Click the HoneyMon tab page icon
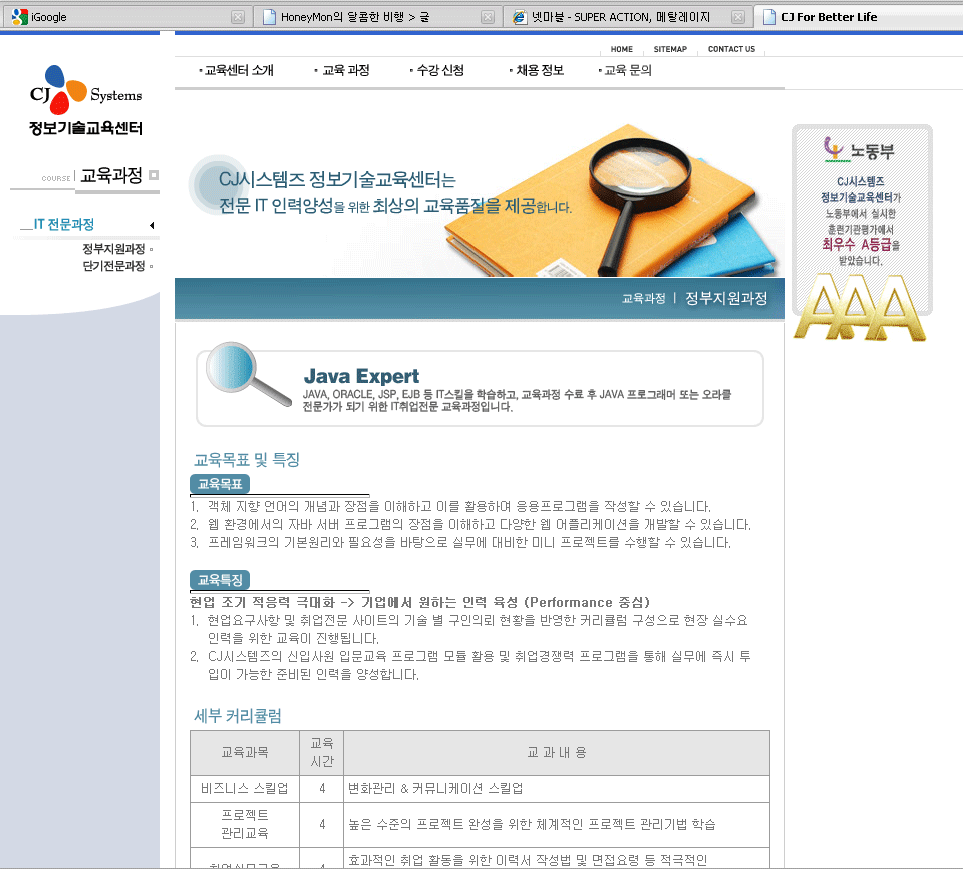The image size is (963, 870). (269, 17)
